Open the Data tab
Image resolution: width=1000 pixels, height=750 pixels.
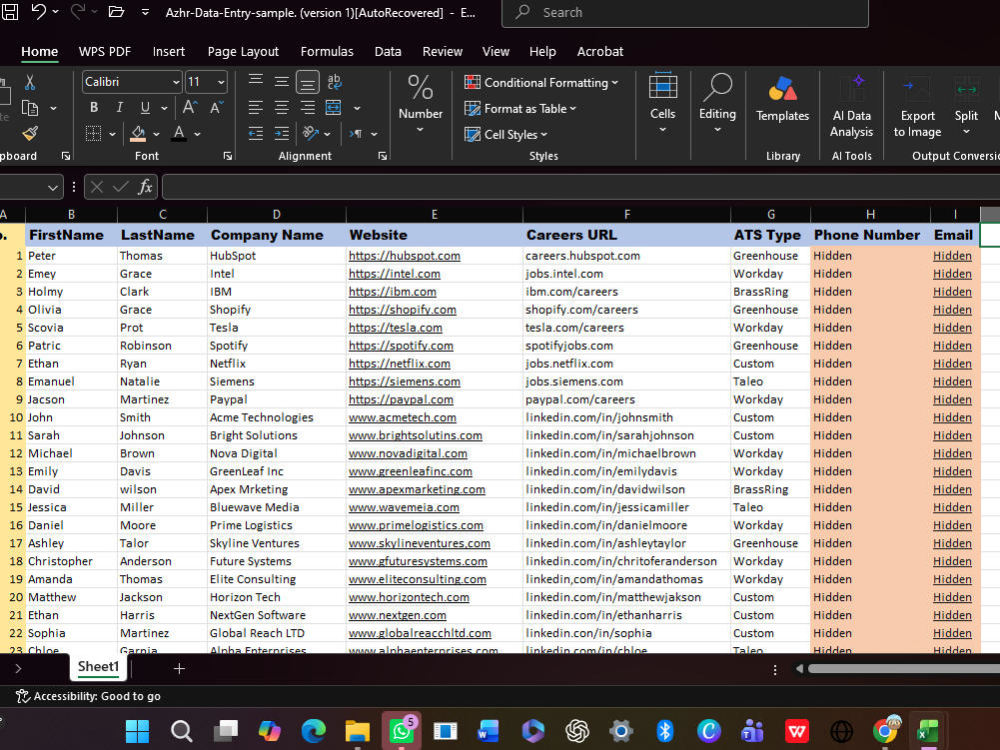tap(388, 52)
